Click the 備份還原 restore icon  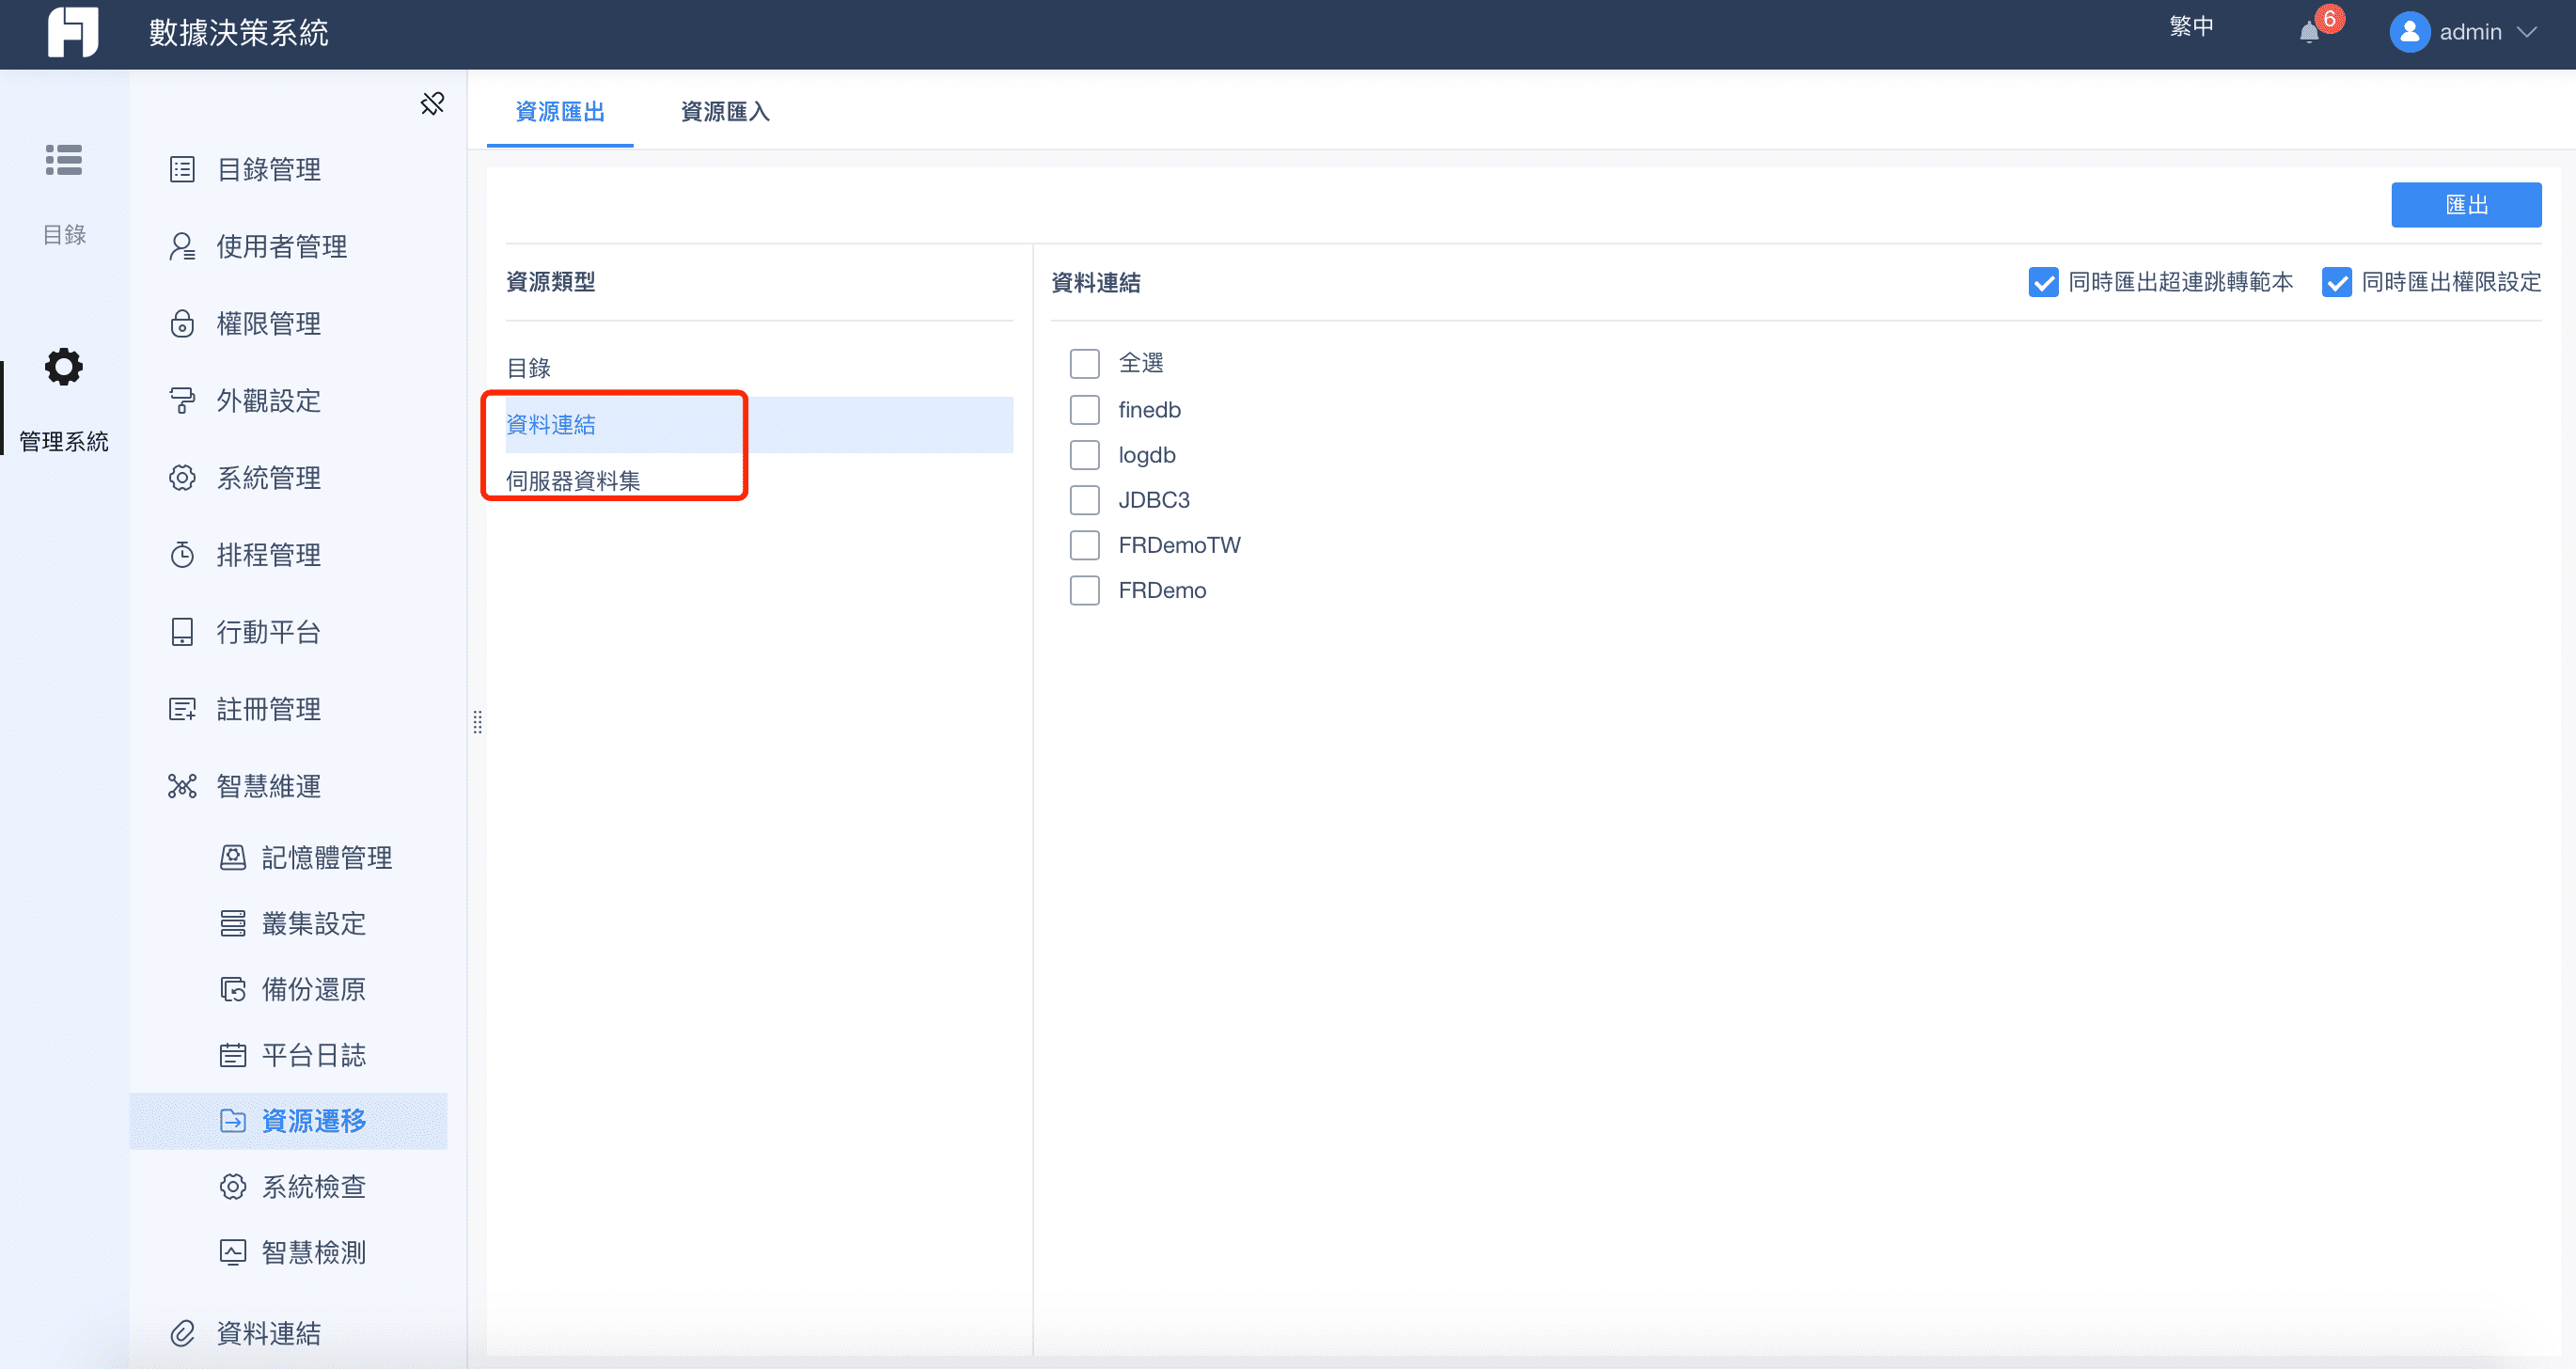(x=233, y=989)
